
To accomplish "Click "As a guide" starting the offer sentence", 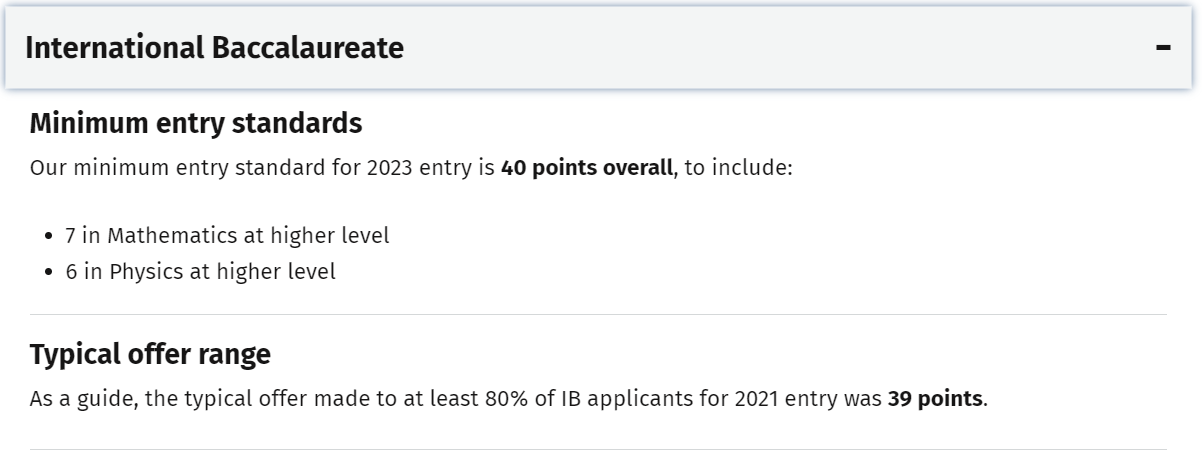I will tap(82, 399).
